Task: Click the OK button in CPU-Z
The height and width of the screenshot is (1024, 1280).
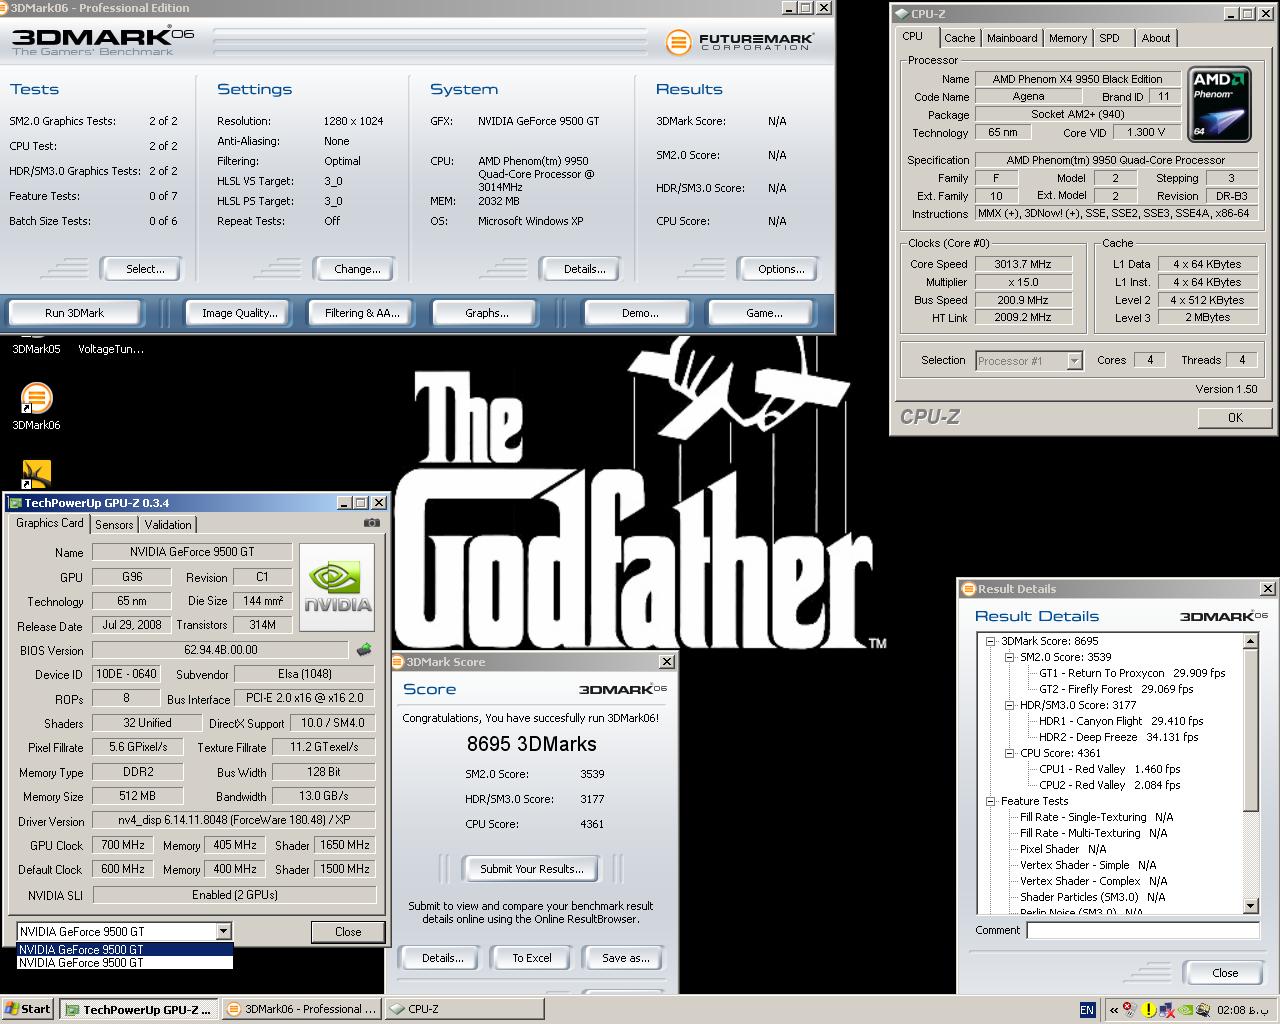Action: click(1235, 417)
